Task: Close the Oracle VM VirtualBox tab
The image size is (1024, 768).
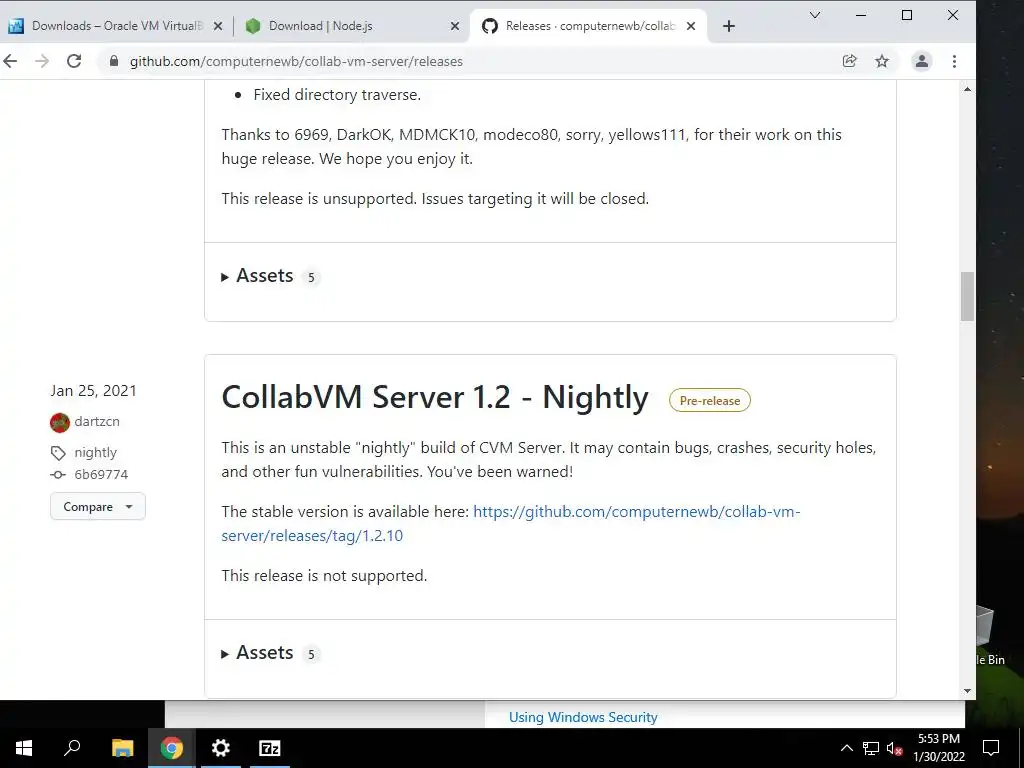Action: [218, 26]
